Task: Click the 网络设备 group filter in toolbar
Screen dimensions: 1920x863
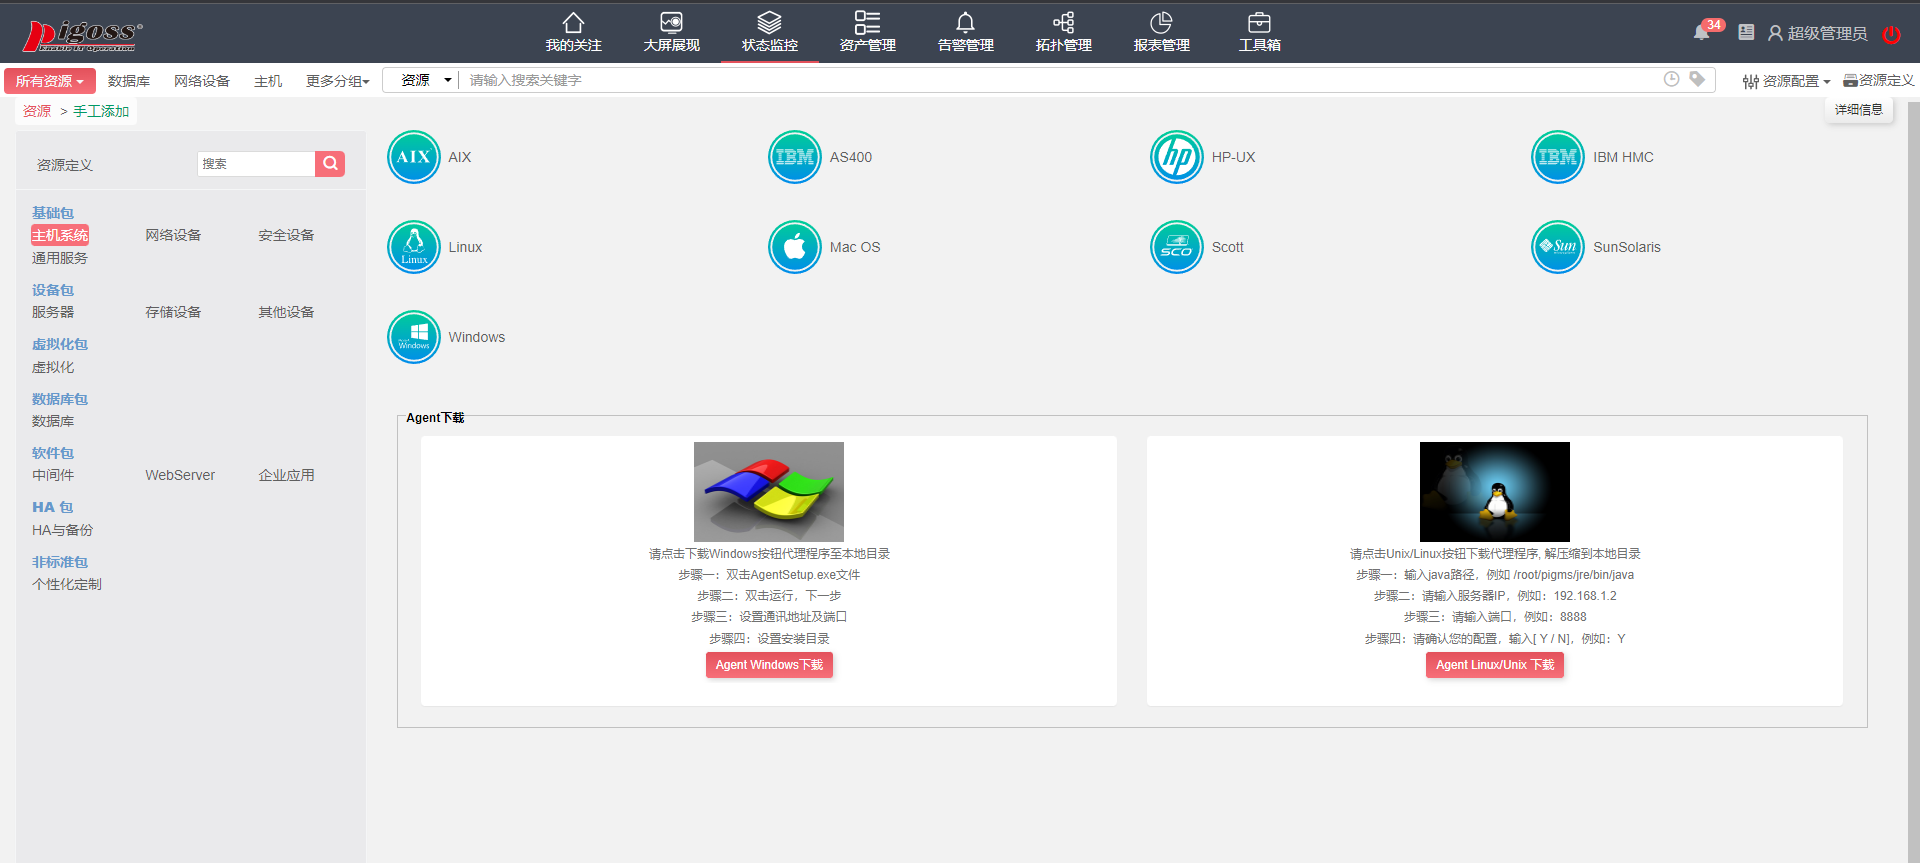Action: tap(202, 81)
